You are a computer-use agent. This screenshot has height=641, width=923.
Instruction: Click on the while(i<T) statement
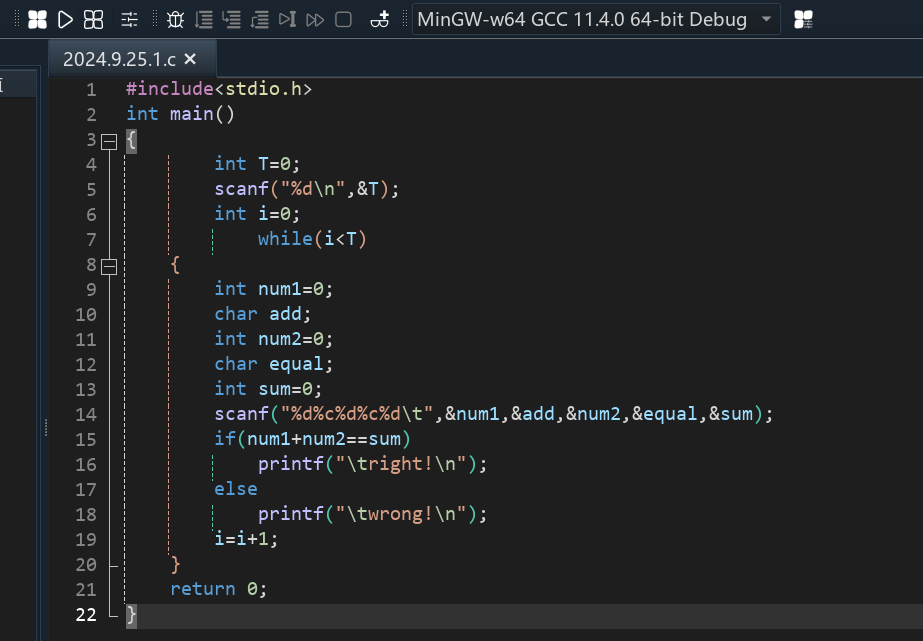click(313, 239)
